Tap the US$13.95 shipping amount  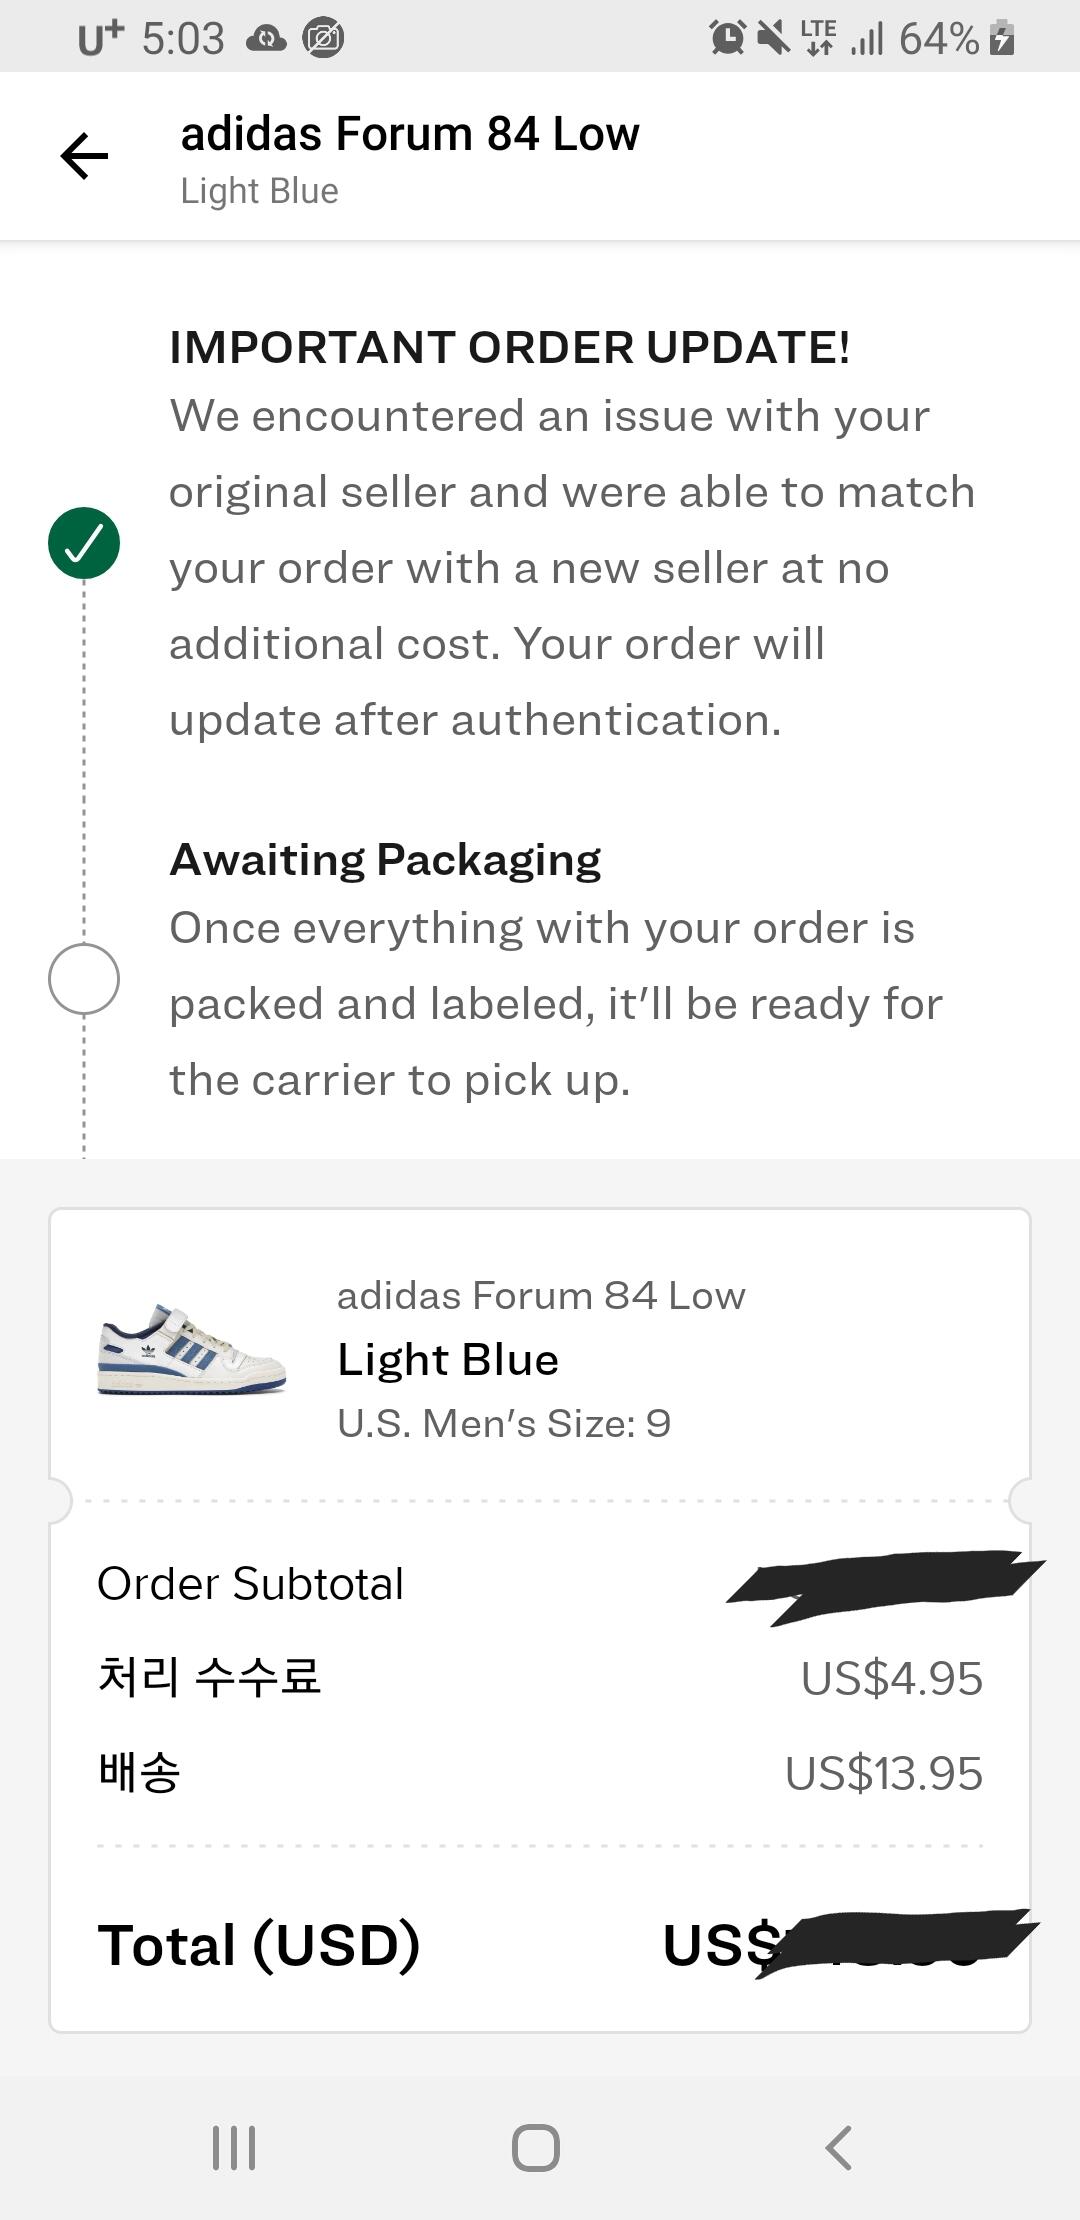point(884,1773)
